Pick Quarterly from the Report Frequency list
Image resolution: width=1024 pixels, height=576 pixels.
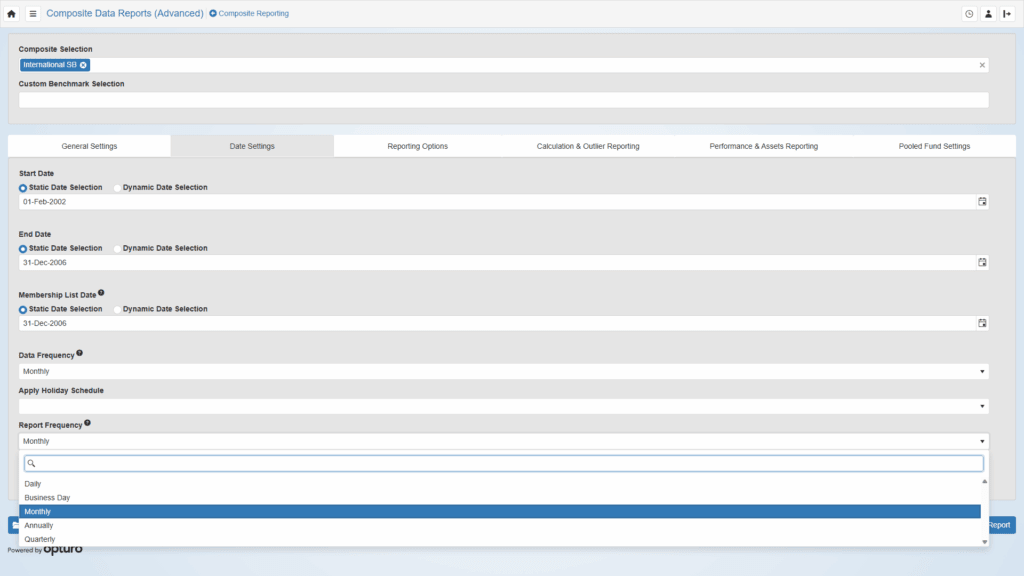click(x=40, y=539)
